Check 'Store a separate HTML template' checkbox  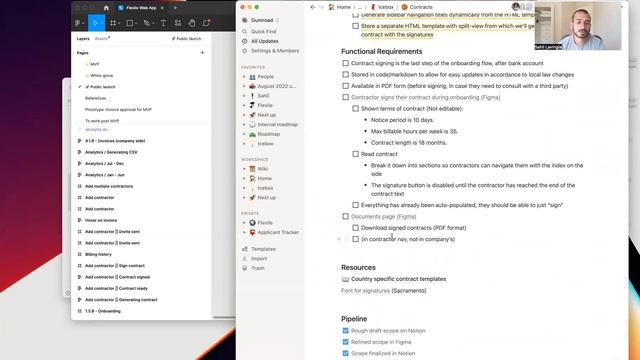coord(356,26)
